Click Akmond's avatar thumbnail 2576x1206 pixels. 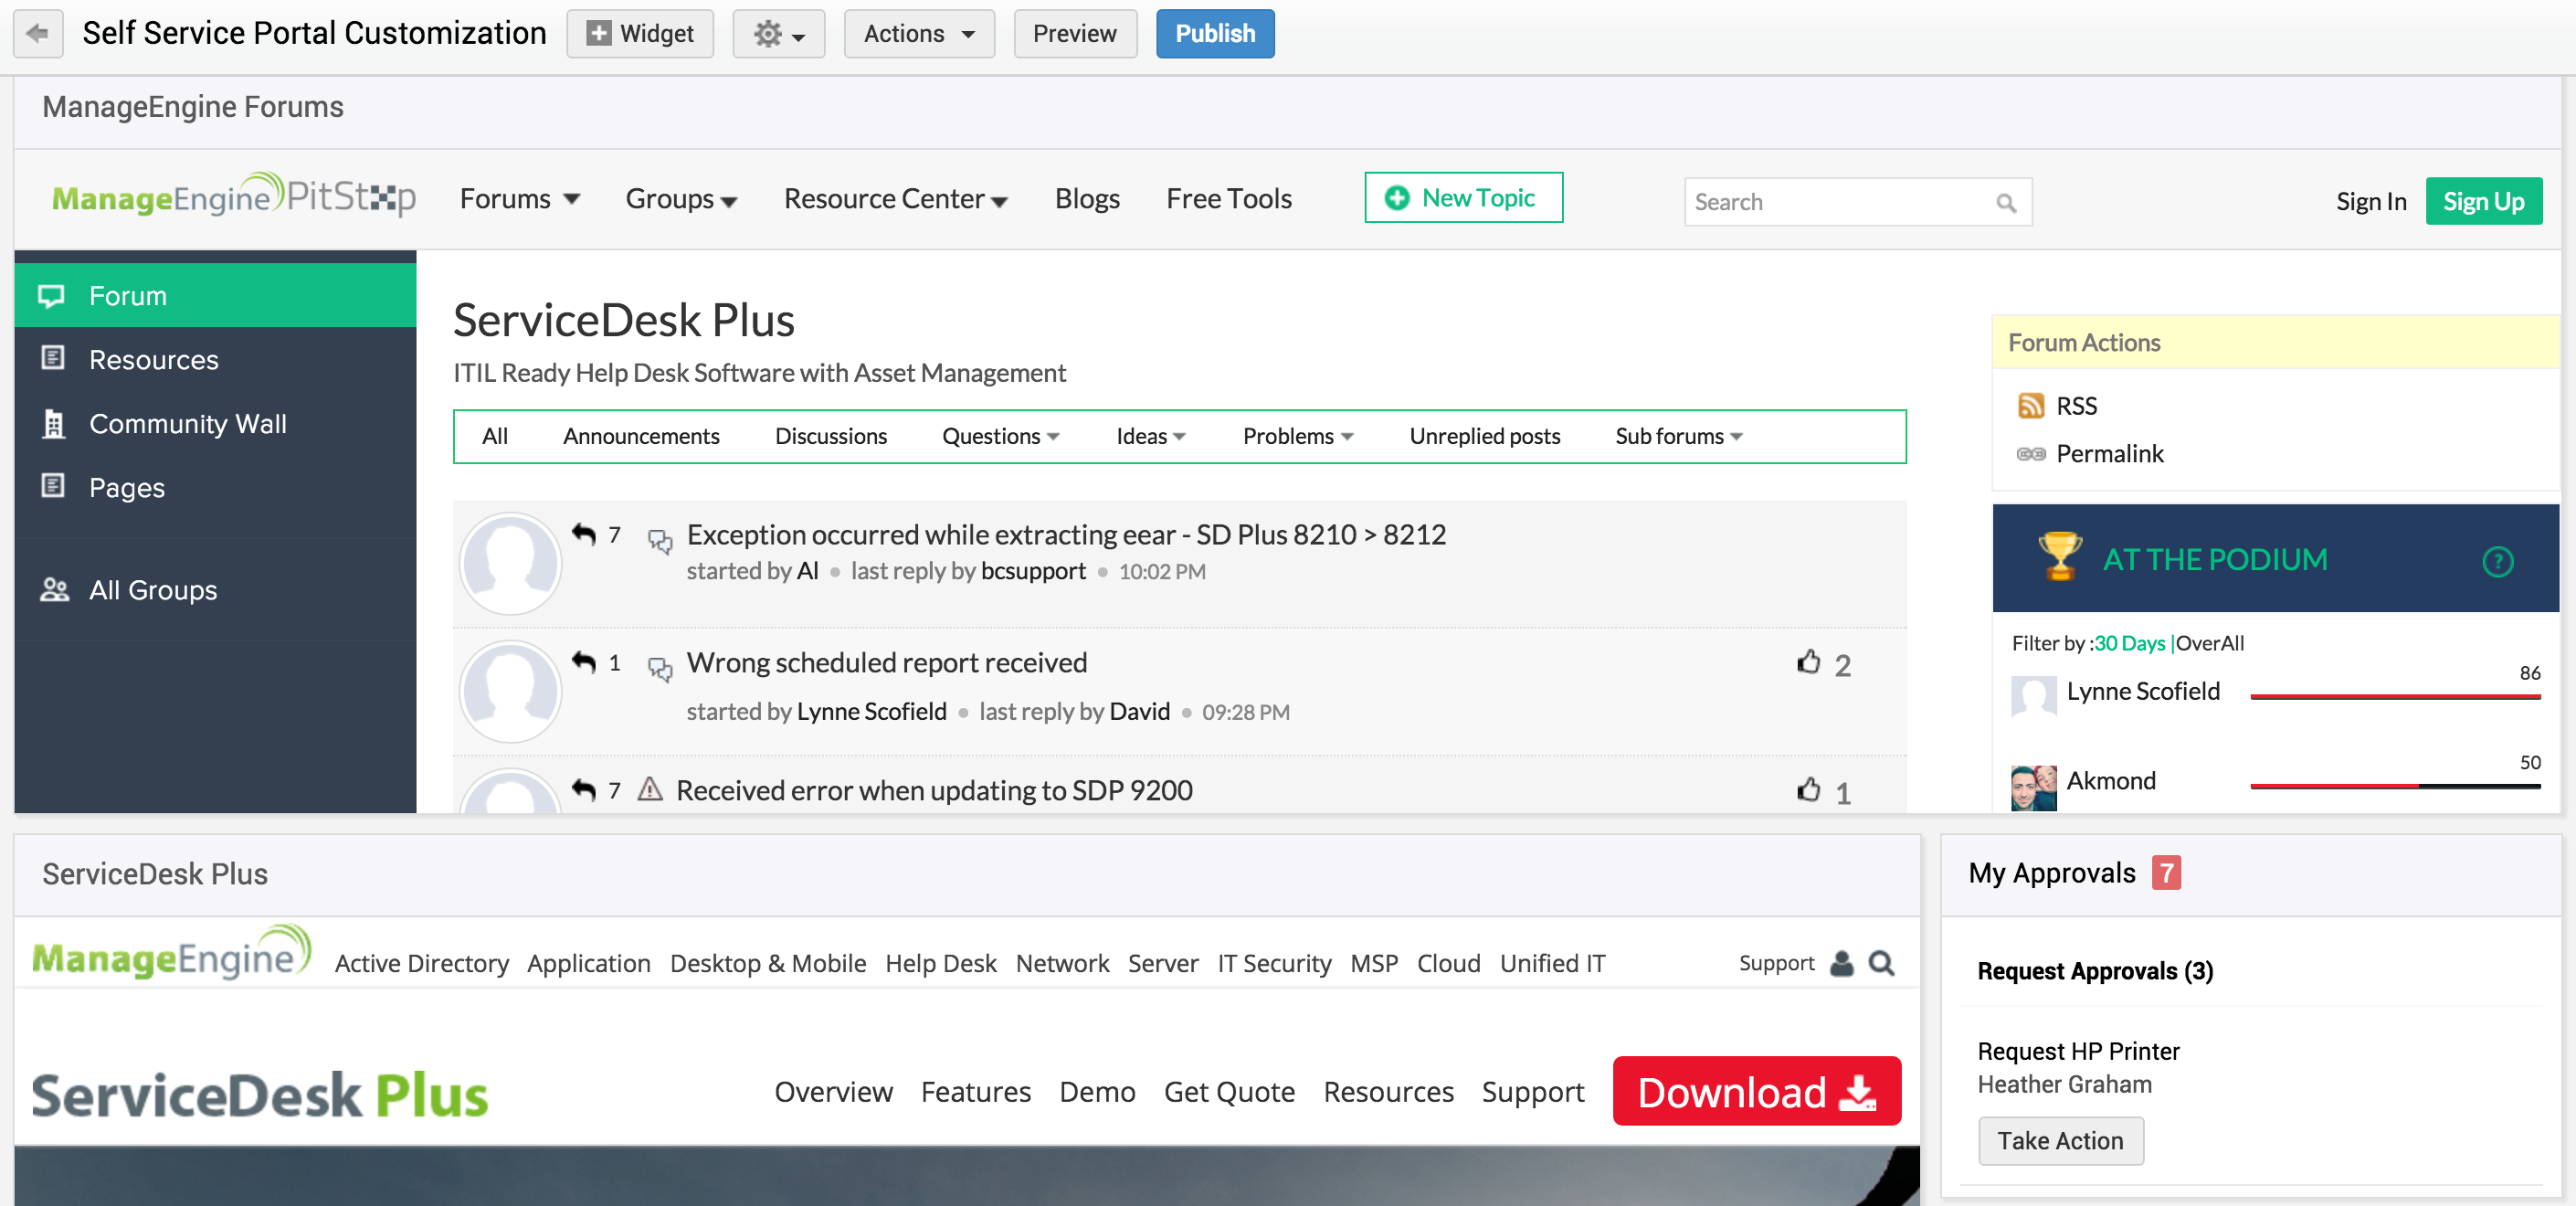[2034, 787]
